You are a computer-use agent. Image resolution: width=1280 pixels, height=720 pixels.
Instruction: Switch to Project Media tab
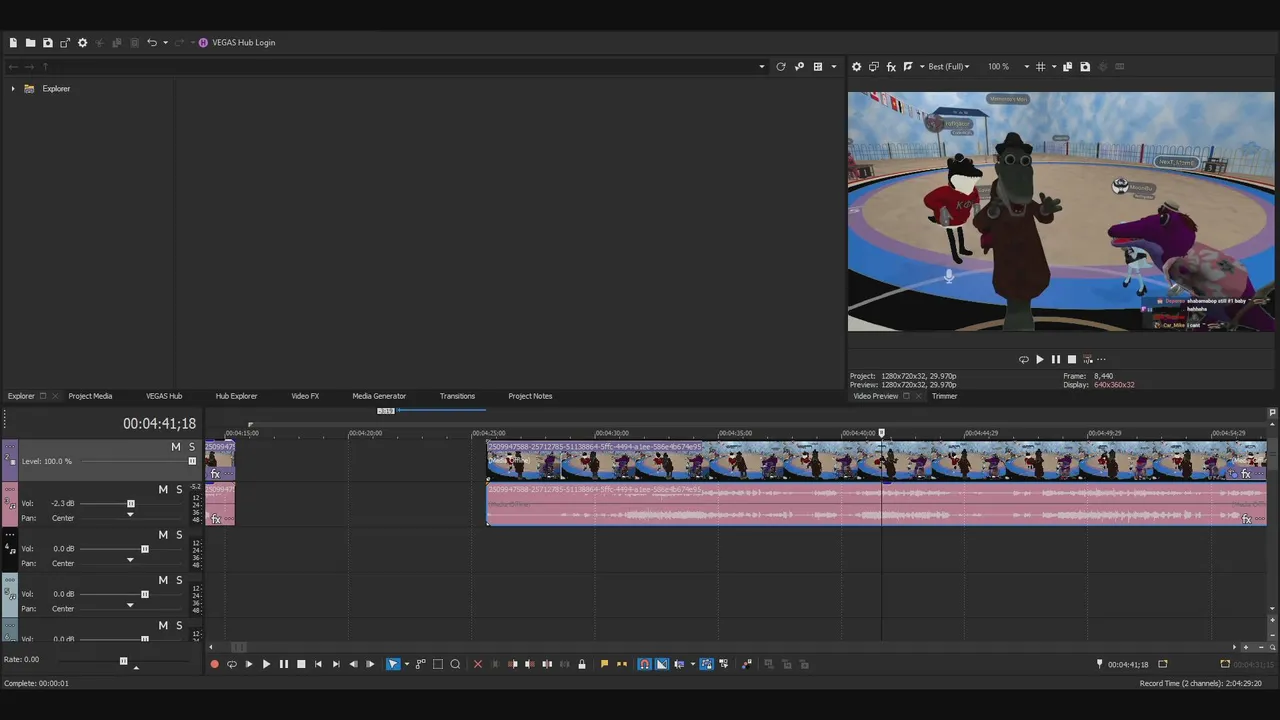pyautogui.click(x=90, y=396)
